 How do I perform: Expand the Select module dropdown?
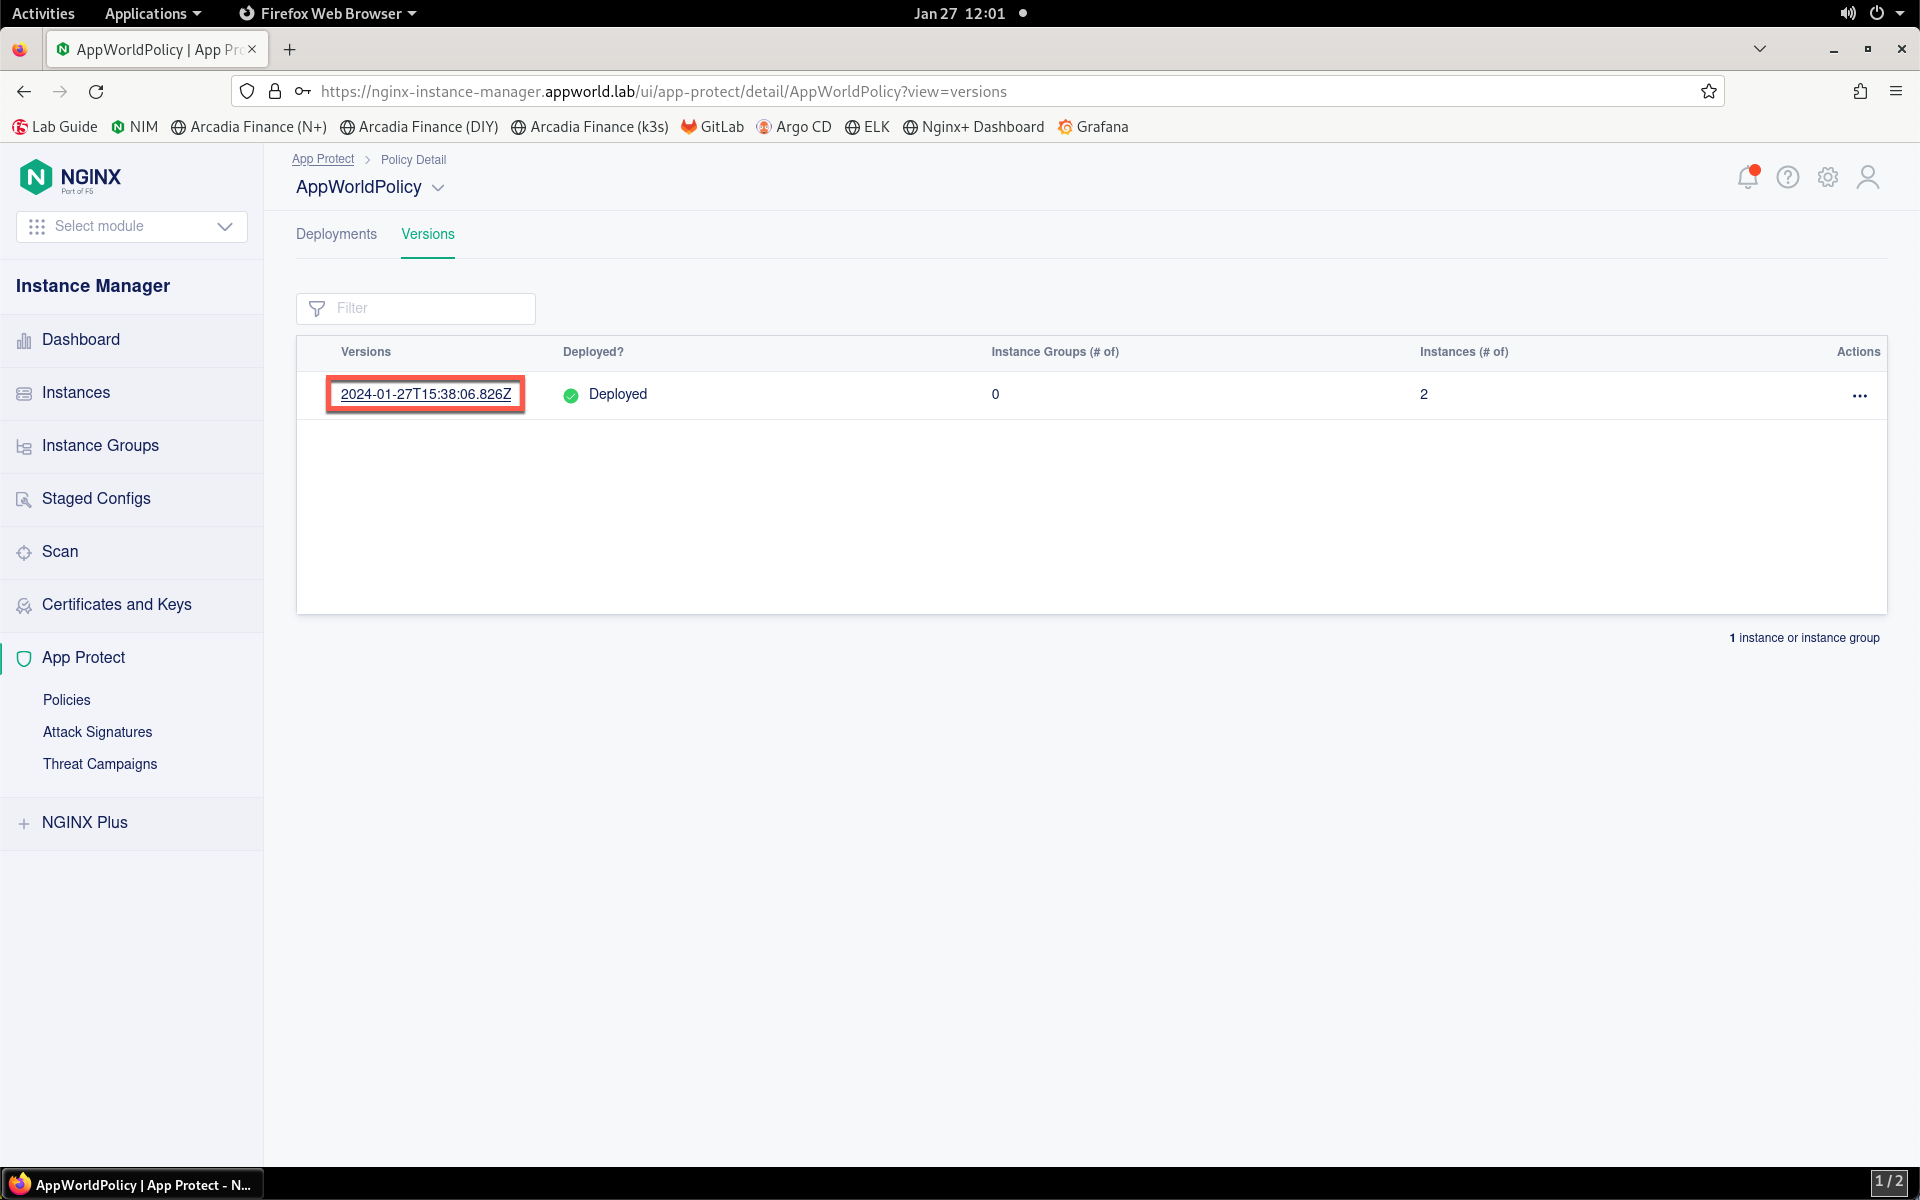(132, 226)
